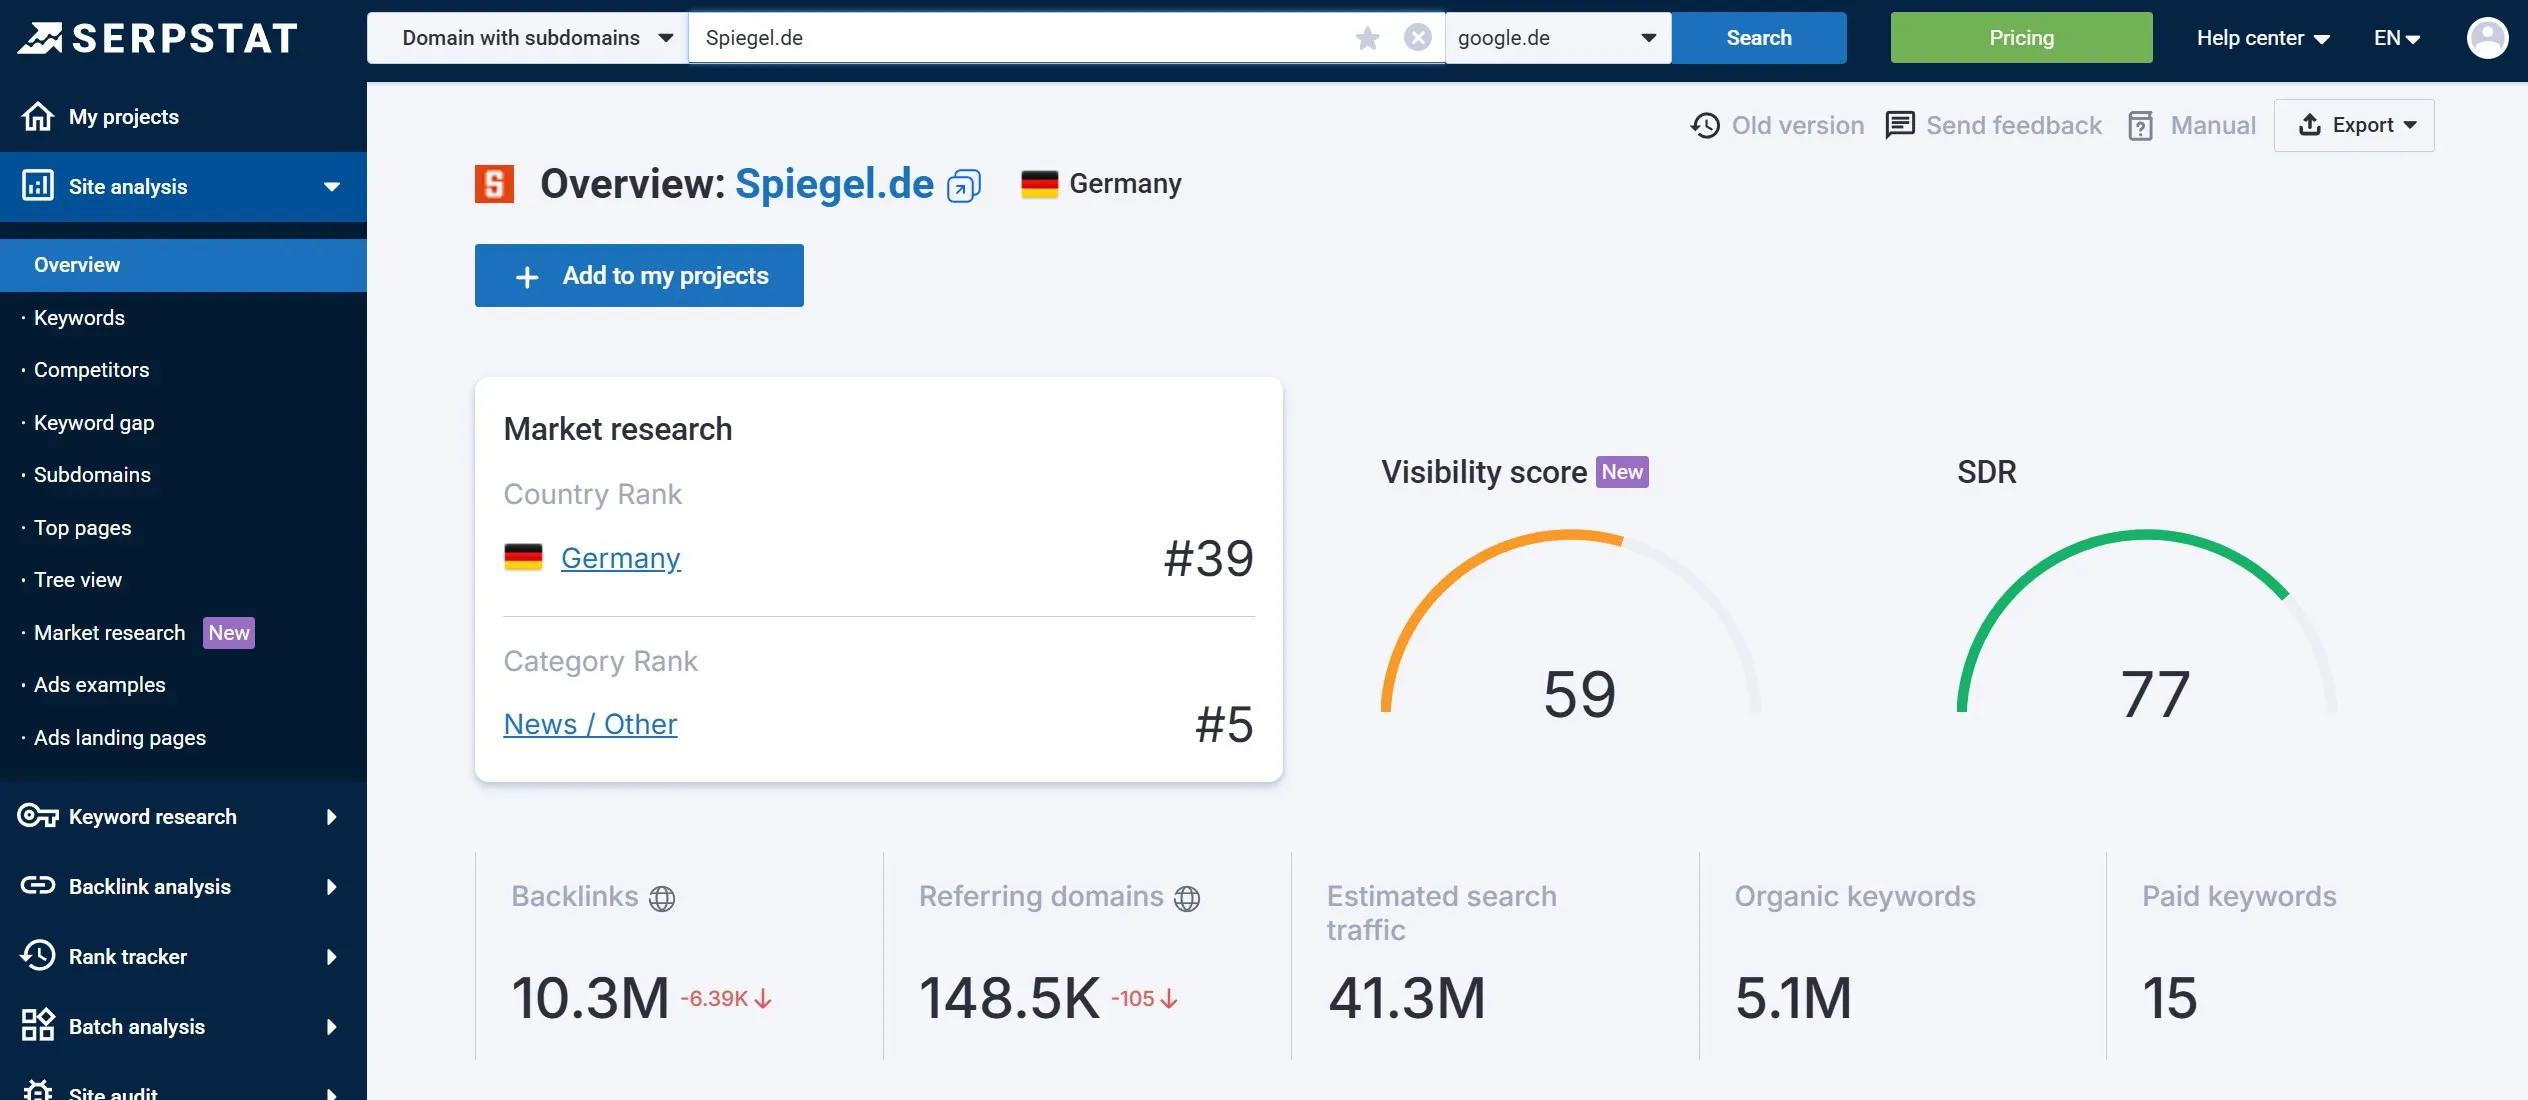Expand the Keyword research section arrow

[332, 817]
